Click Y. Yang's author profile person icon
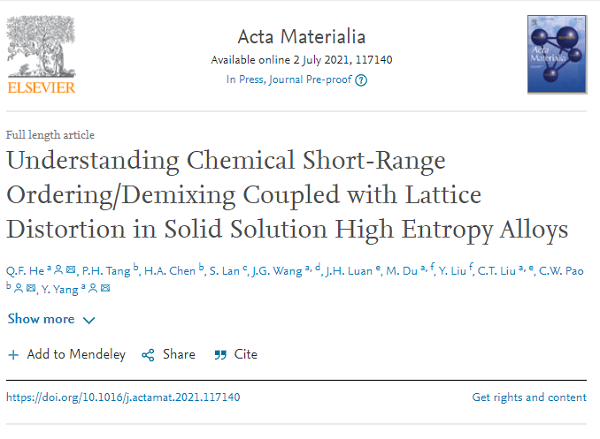This screenshot has width=600, height=439. click(93, 288)
